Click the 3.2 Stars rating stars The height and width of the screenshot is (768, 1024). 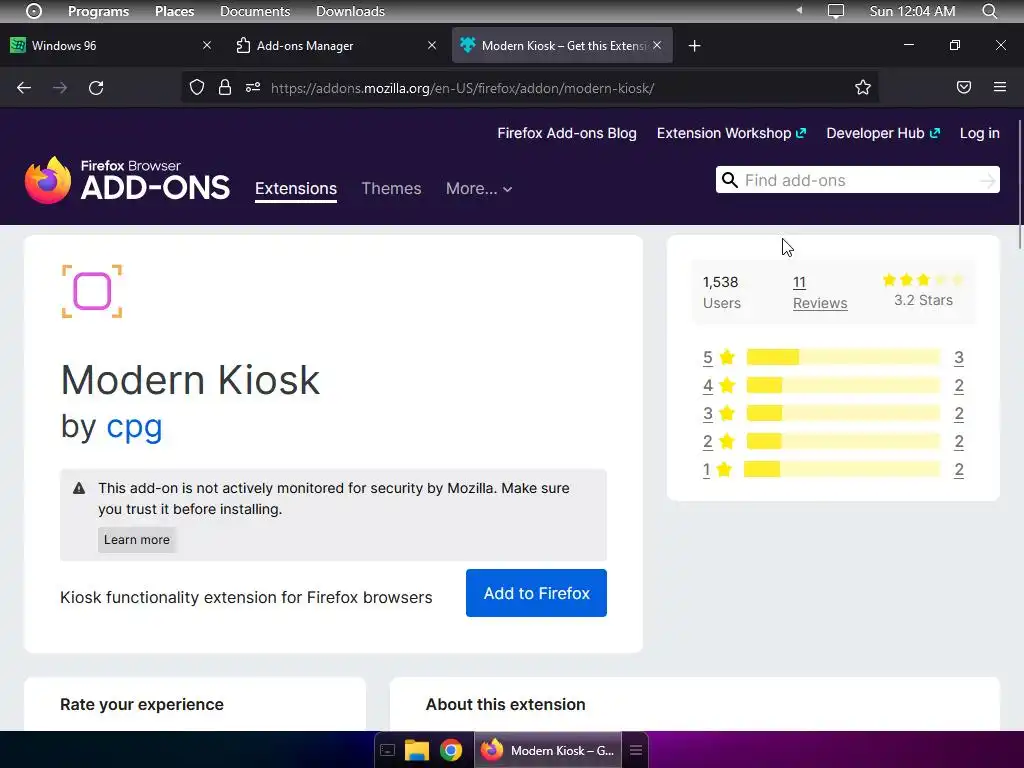(923, 280)
